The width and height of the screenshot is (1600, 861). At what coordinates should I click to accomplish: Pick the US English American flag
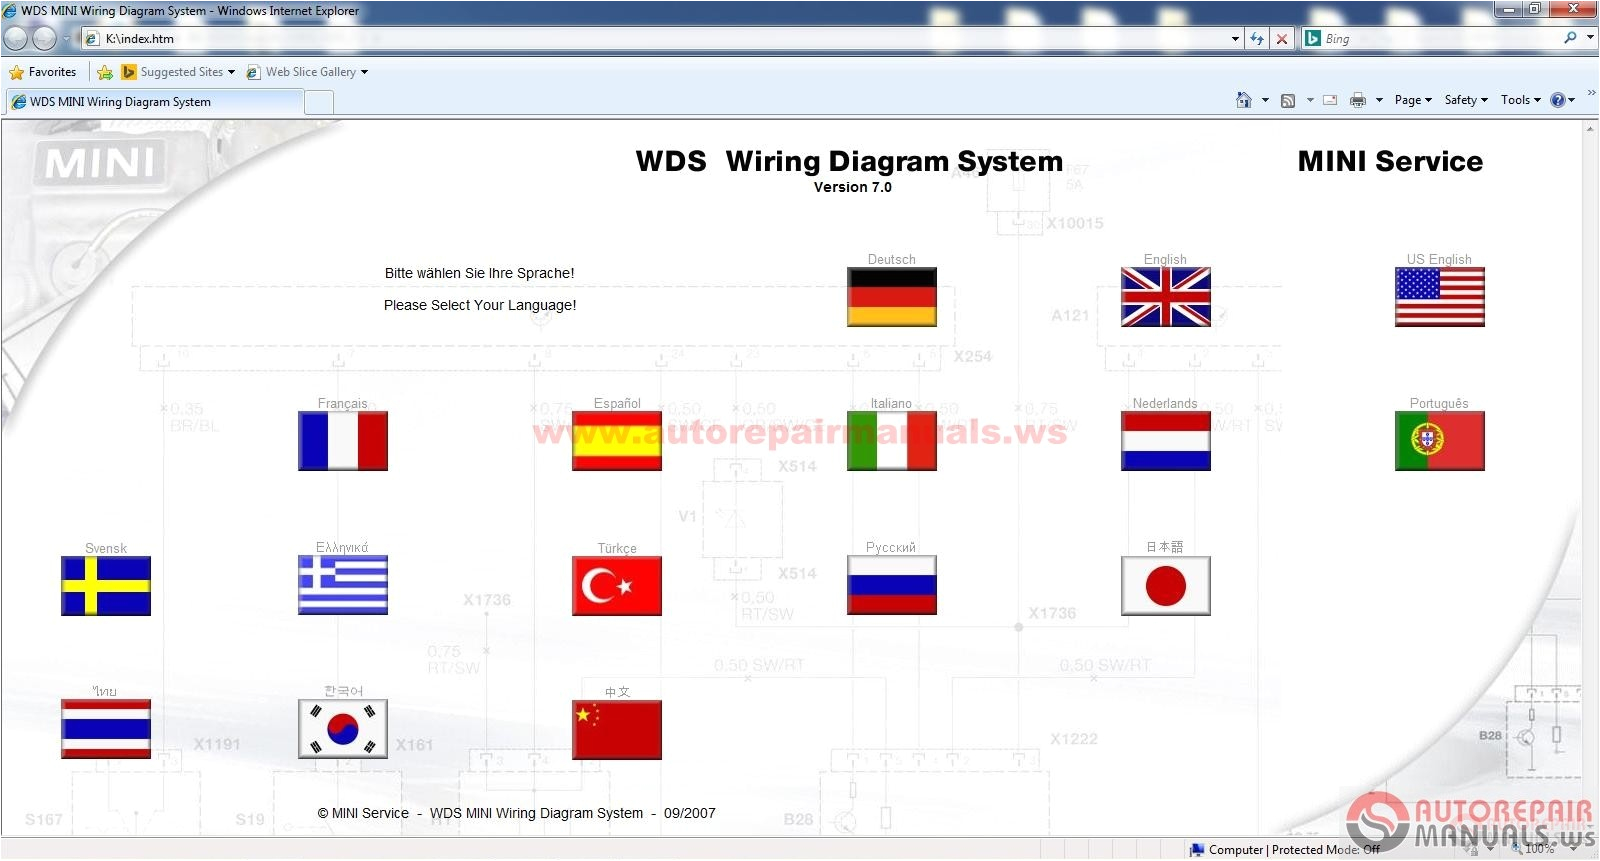coord(1440,297)
